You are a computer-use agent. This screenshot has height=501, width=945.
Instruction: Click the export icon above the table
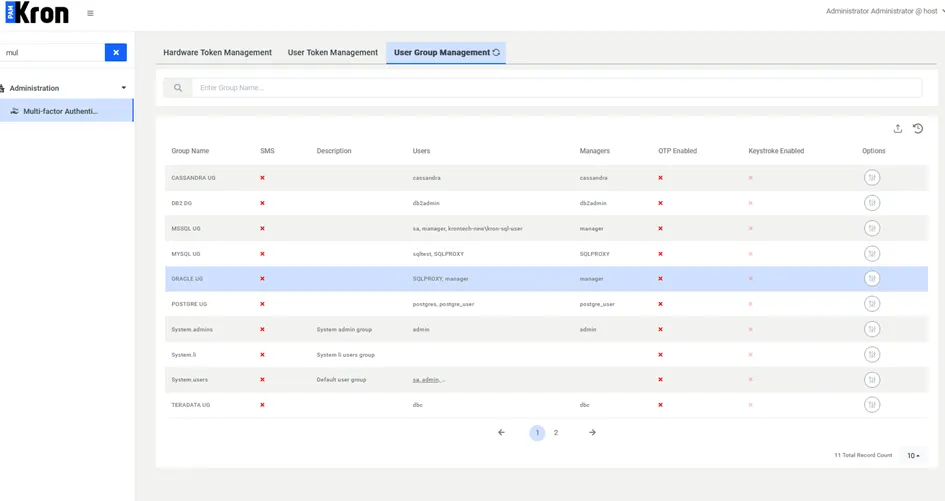(897, 128)
